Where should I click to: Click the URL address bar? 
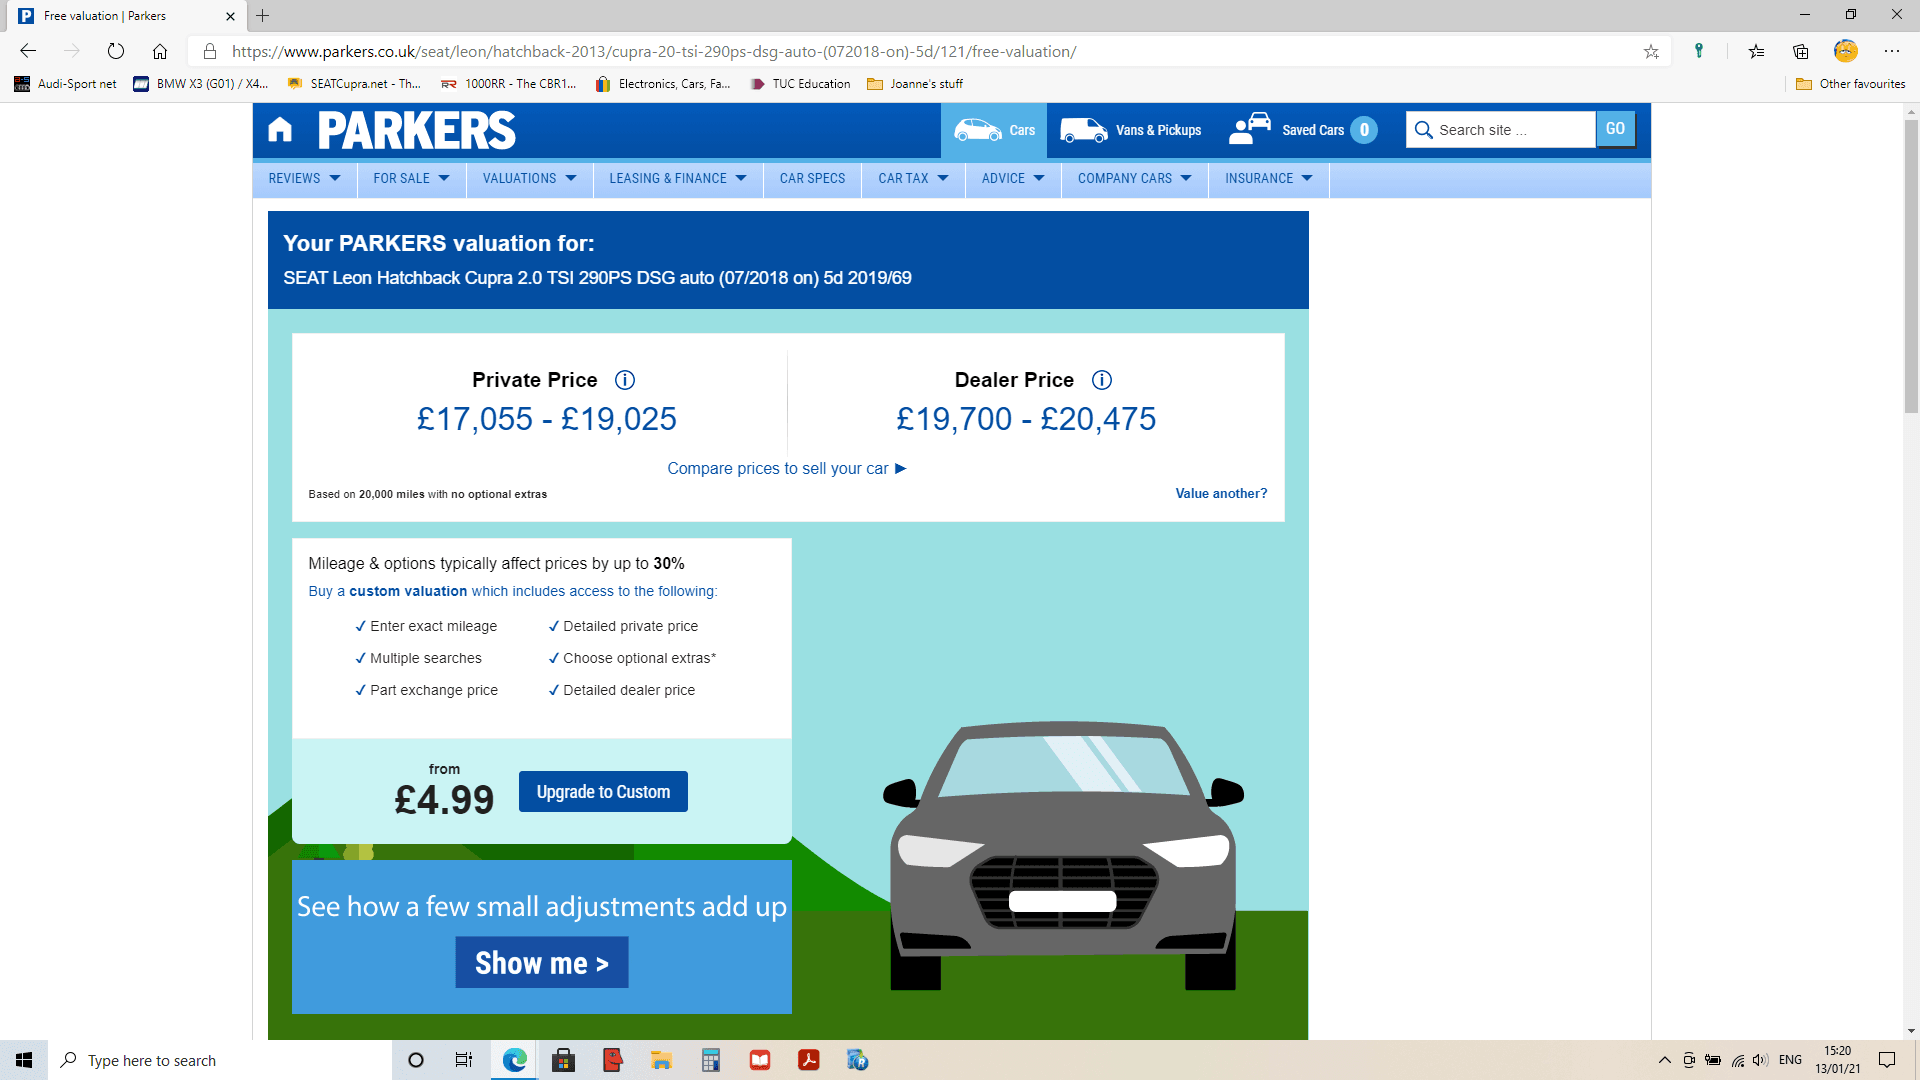pyautogui.click(x=930, y=51)
